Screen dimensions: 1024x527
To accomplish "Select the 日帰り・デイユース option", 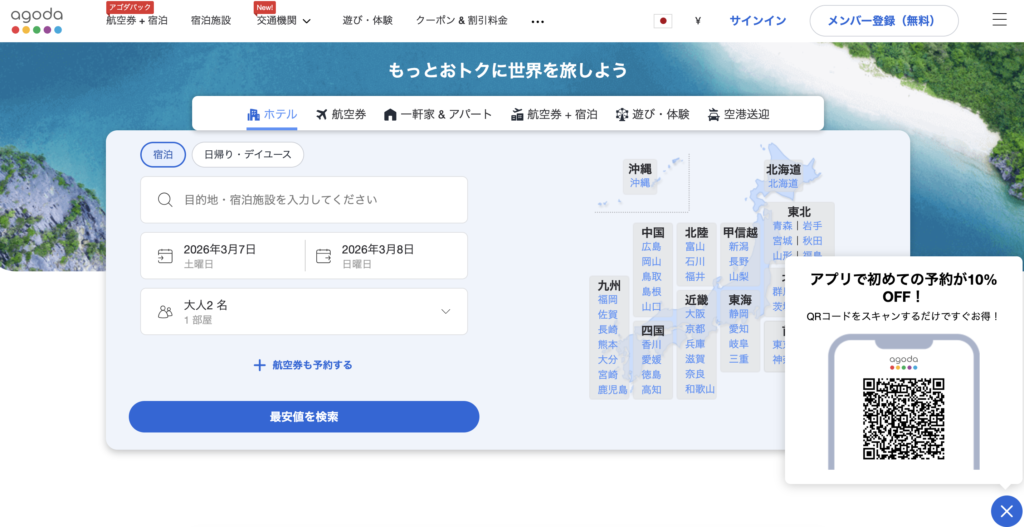I will [248, 155].
